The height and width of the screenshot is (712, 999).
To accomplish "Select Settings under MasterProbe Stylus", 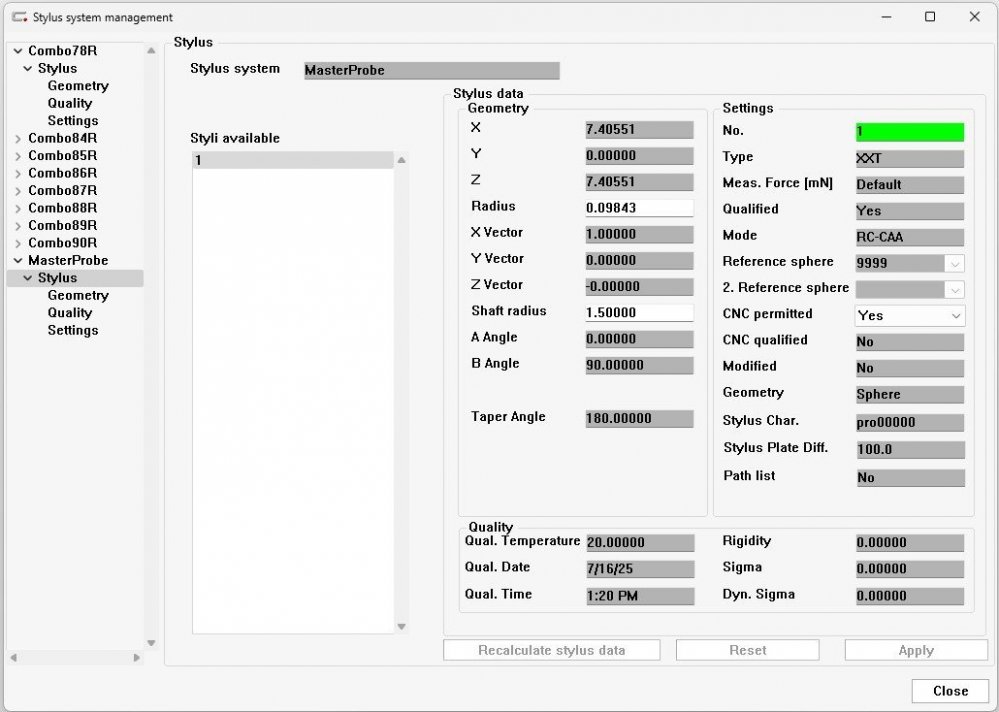I will coord(73,330).
